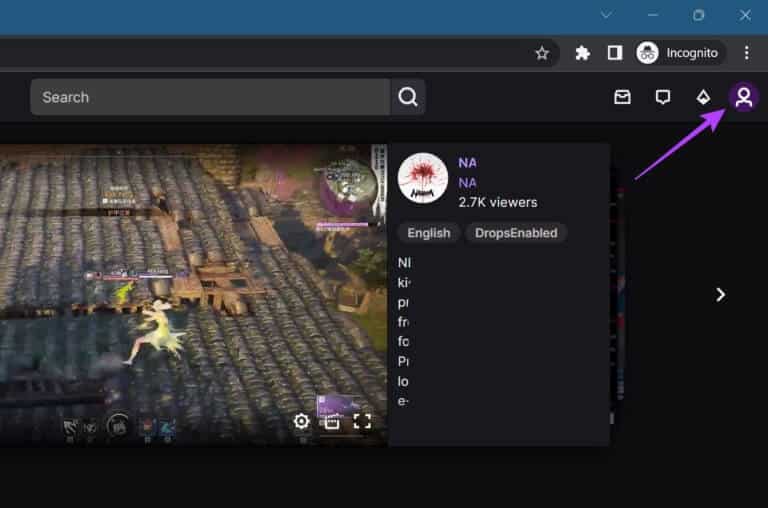This screenshot has height=508, width=768.
Task: Open the Chrome extensions puzzle icon
Action: pos(582,53)
